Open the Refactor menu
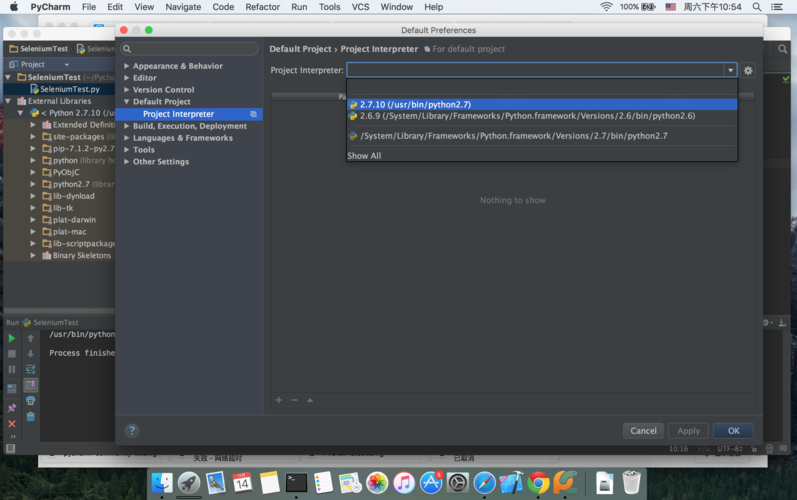The image size is (797, 500). 262,7
